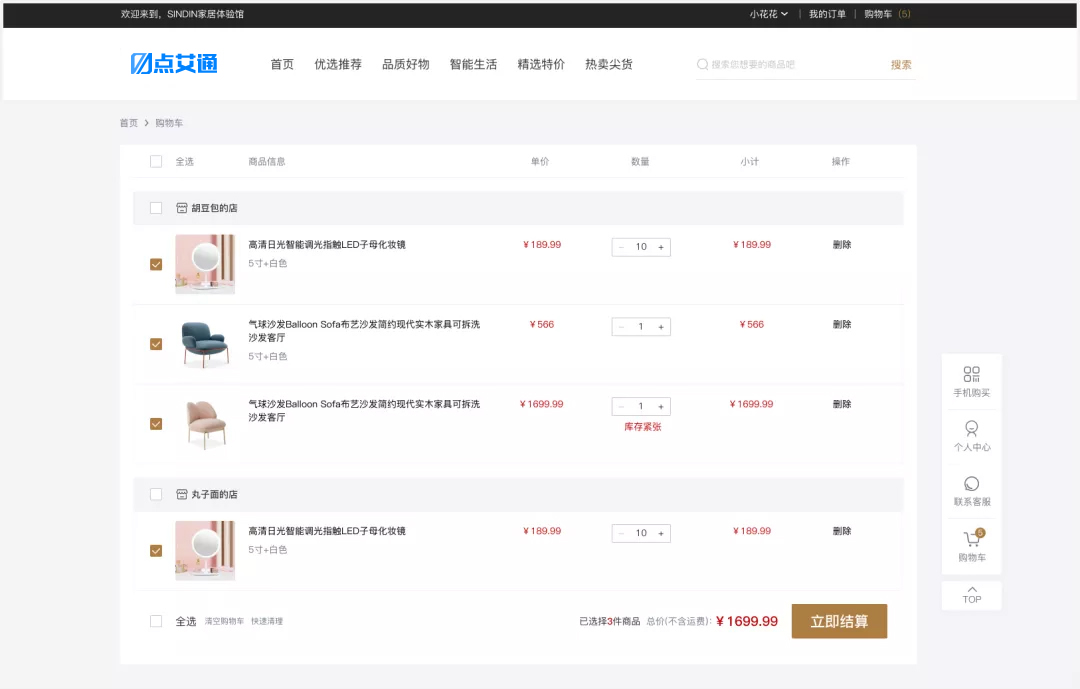The height and width of the screenshot is (689, 1080).
Task: Click the 搜索 search button
Action: pos(901,64)
